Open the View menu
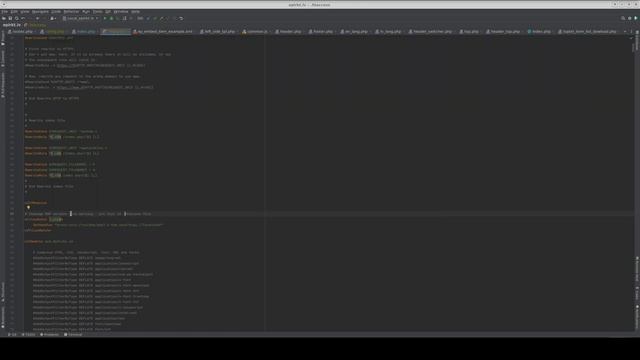The image size is (640, 360). pyautogui.click(x=24, y=12)
